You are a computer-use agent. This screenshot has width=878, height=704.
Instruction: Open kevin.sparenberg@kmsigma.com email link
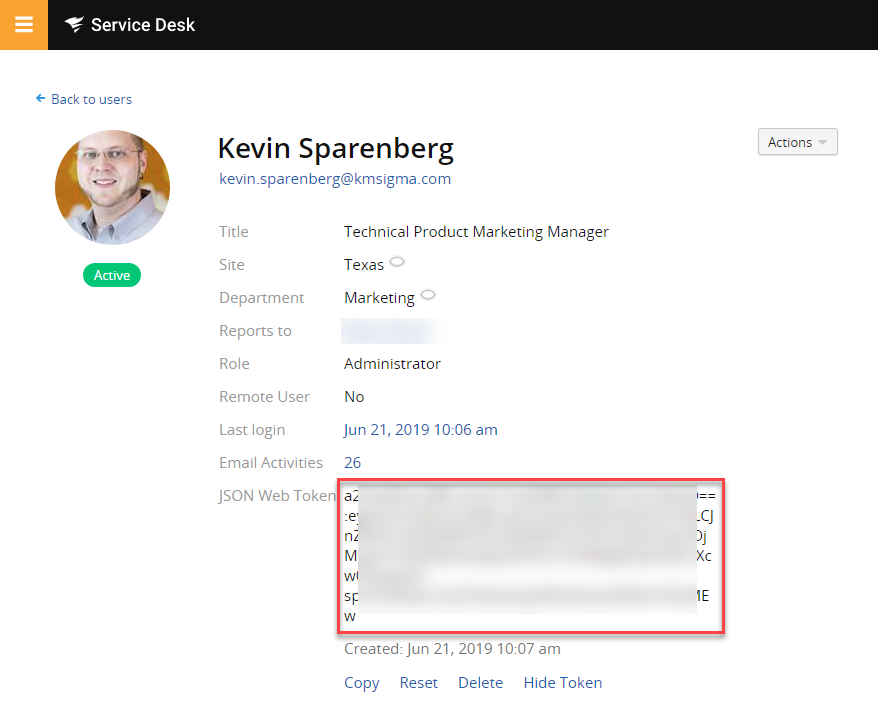click(x=335, y=179)
